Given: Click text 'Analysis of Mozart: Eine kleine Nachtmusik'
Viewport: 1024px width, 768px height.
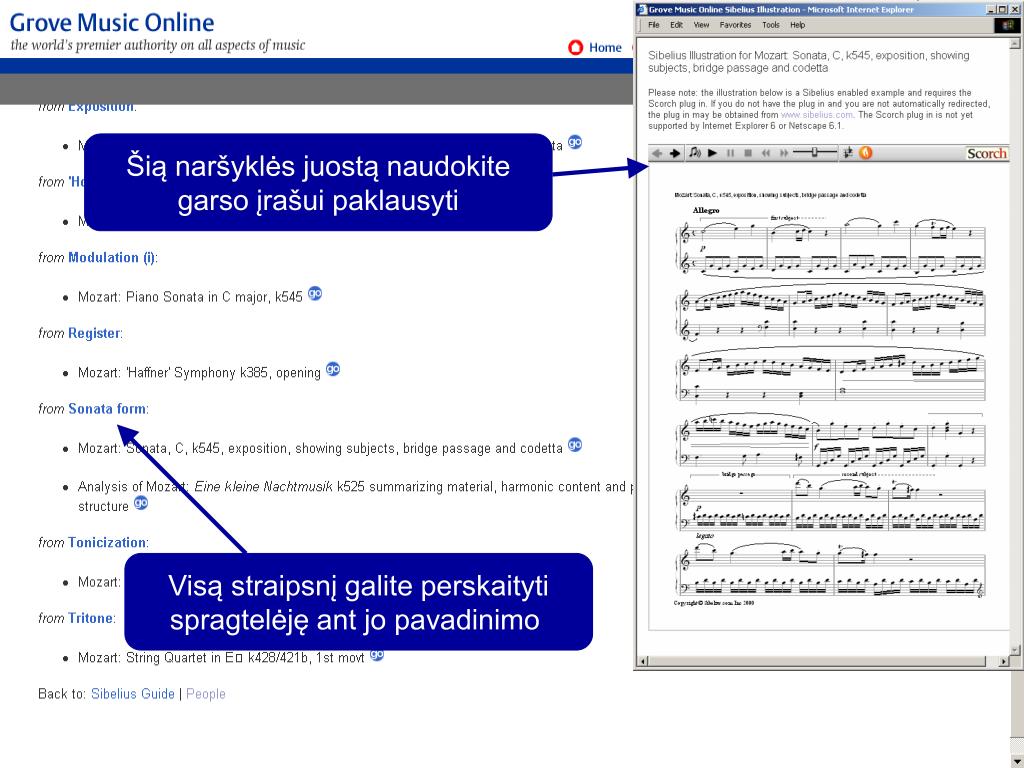Looking at the screenshot, I should pos(206,487).
